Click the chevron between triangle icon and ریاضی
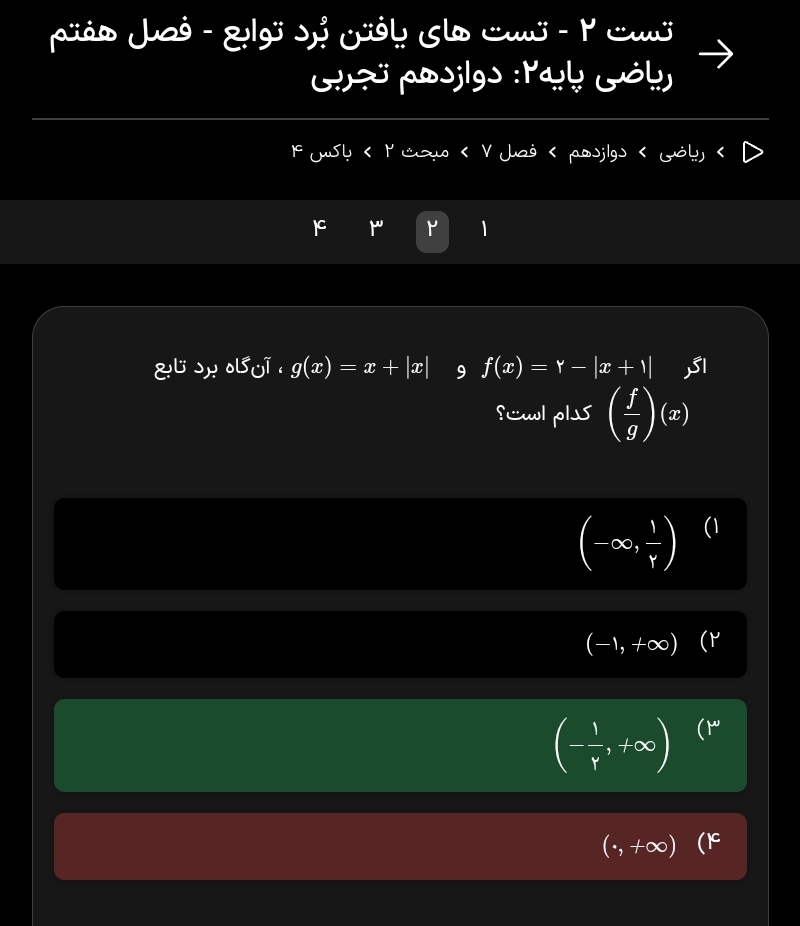 pos(721,152)
